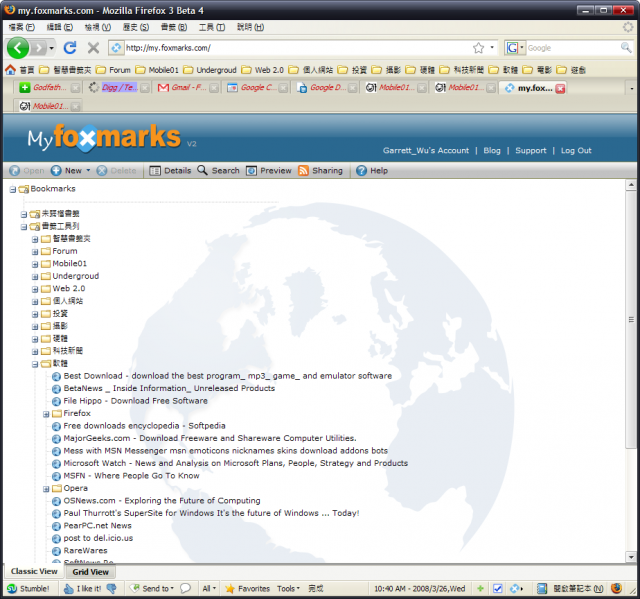Viewport: 640px width, 599px height.
Task: Open the Search tool in Foxmarks toolbar
Action: 218,171
